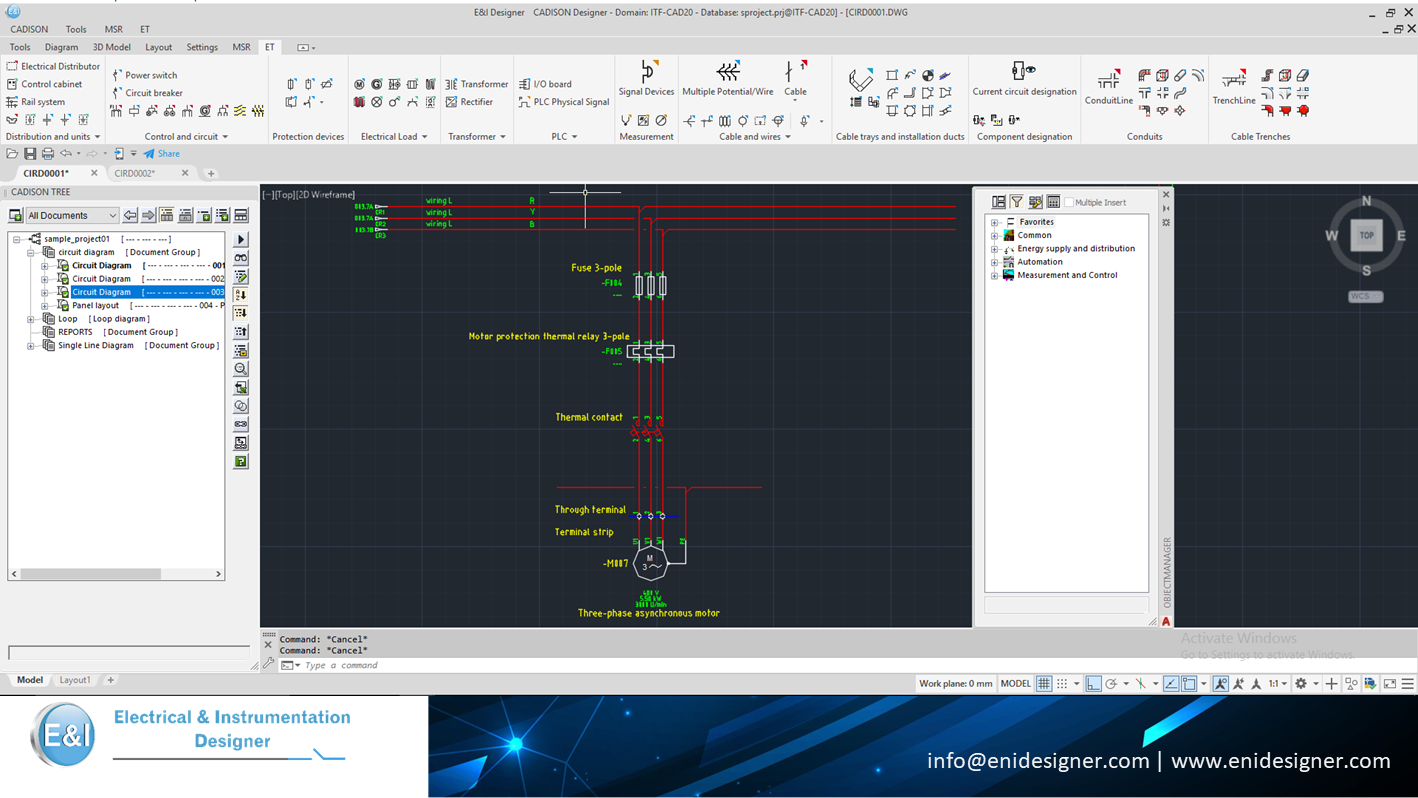Select the Circuit breaker tool
The width and height of the screenshot is (1418, 798).
147,93
